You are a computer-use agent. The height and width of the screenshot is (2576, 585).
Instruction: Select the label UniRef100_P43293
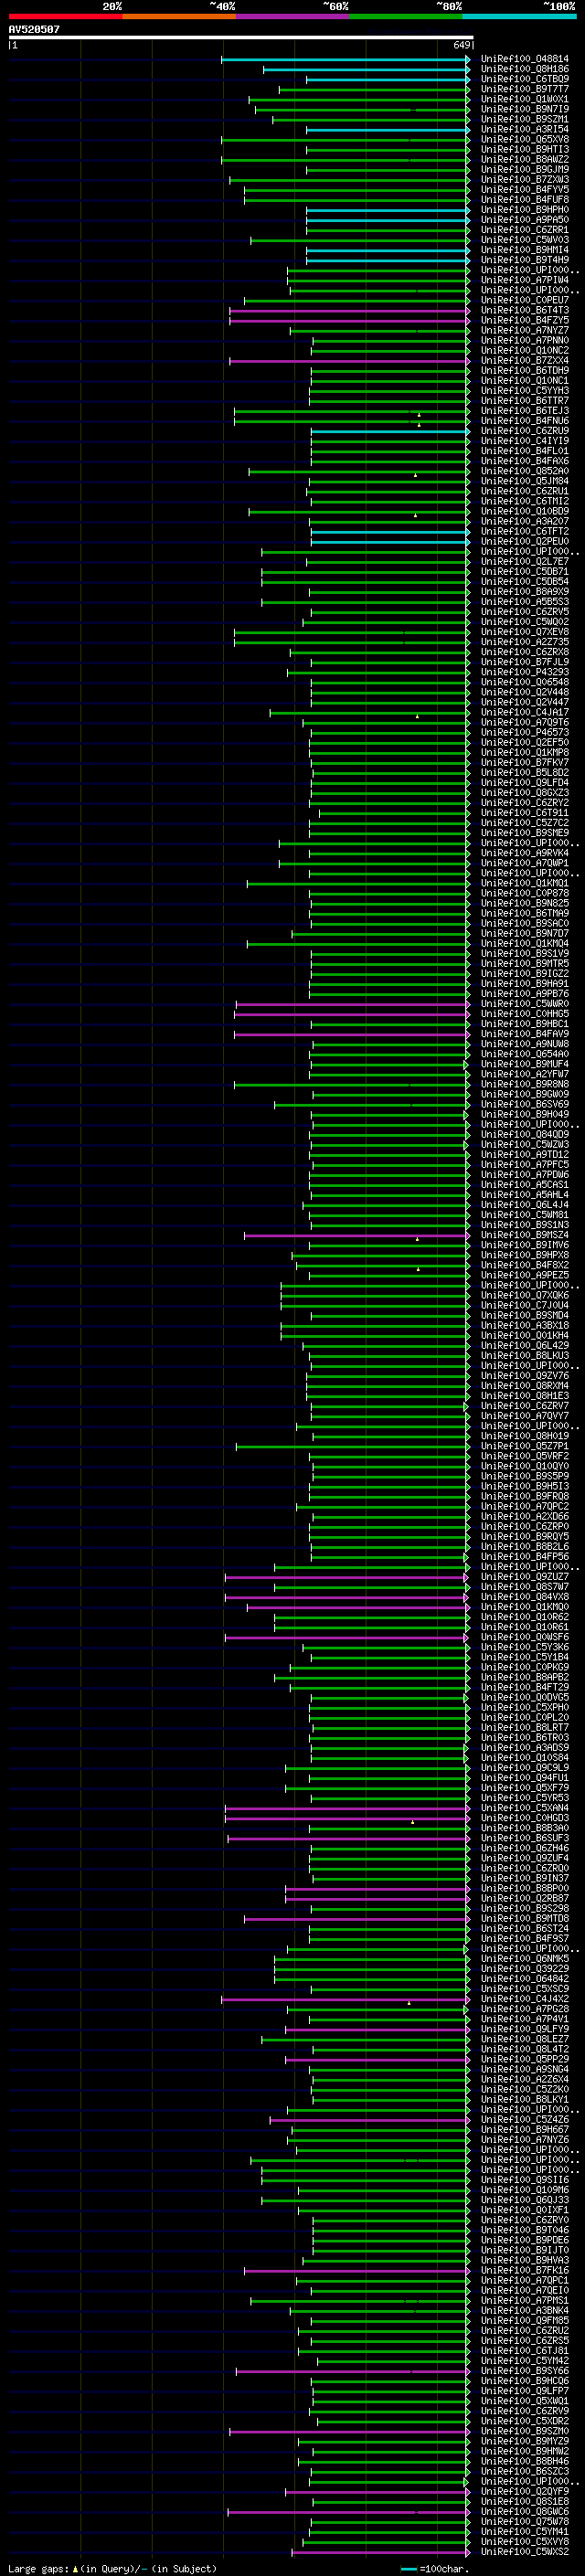(524, 672)
